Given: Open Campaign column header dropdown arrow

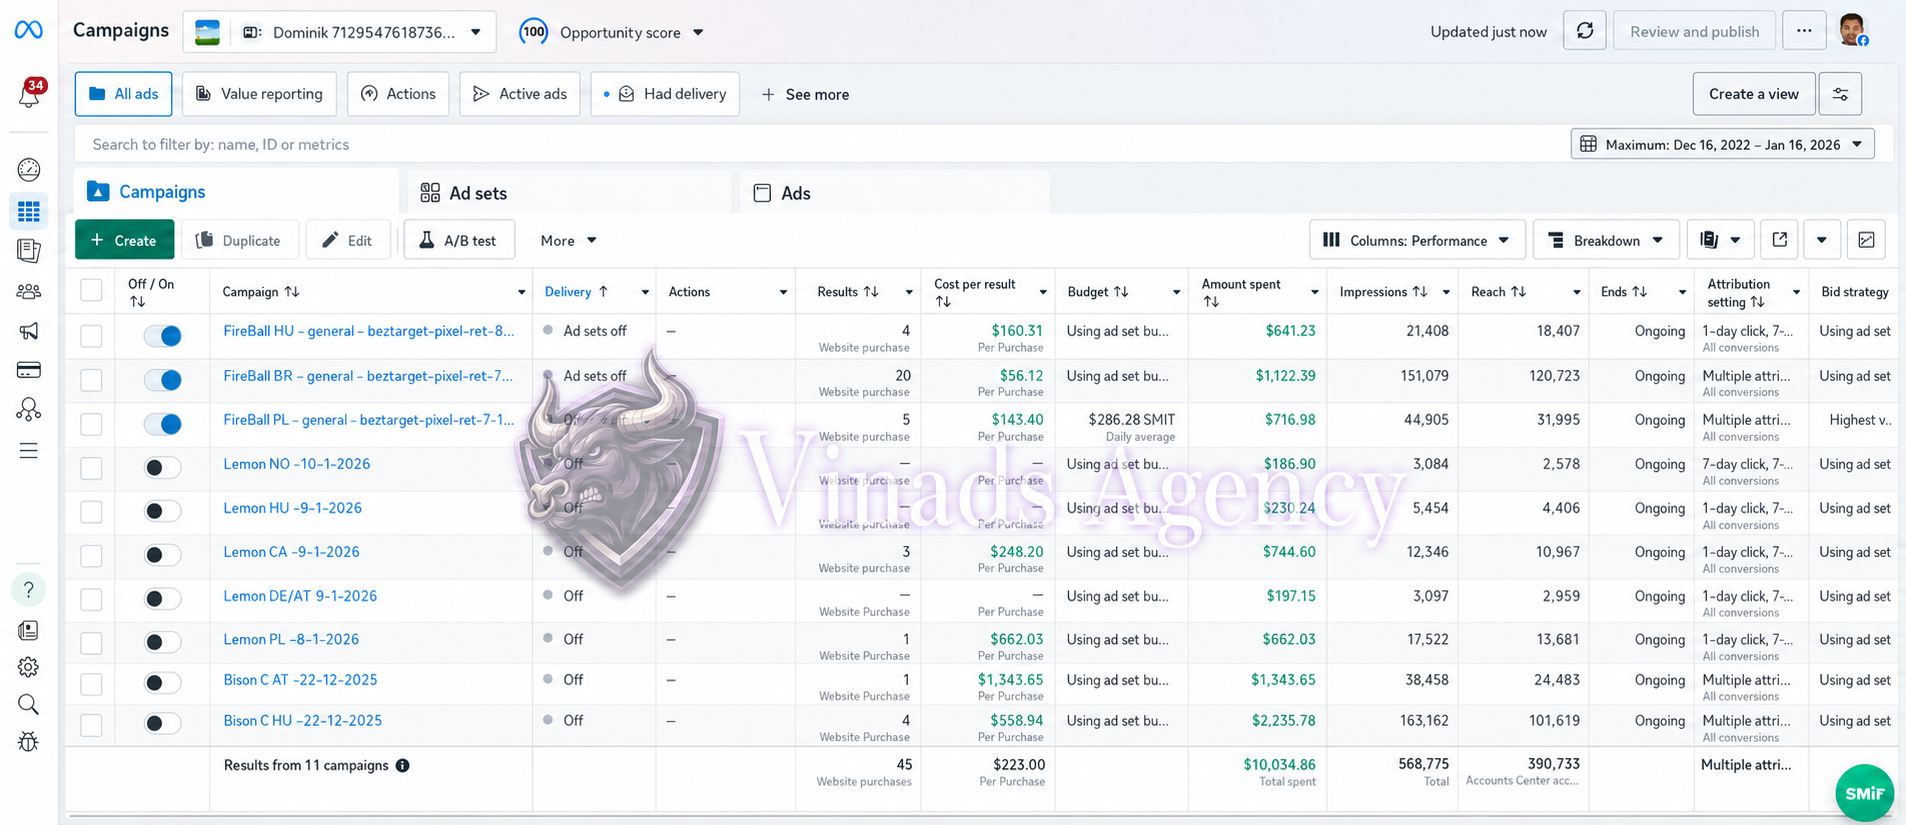Looking at the screenshot, I should point(521,292).
